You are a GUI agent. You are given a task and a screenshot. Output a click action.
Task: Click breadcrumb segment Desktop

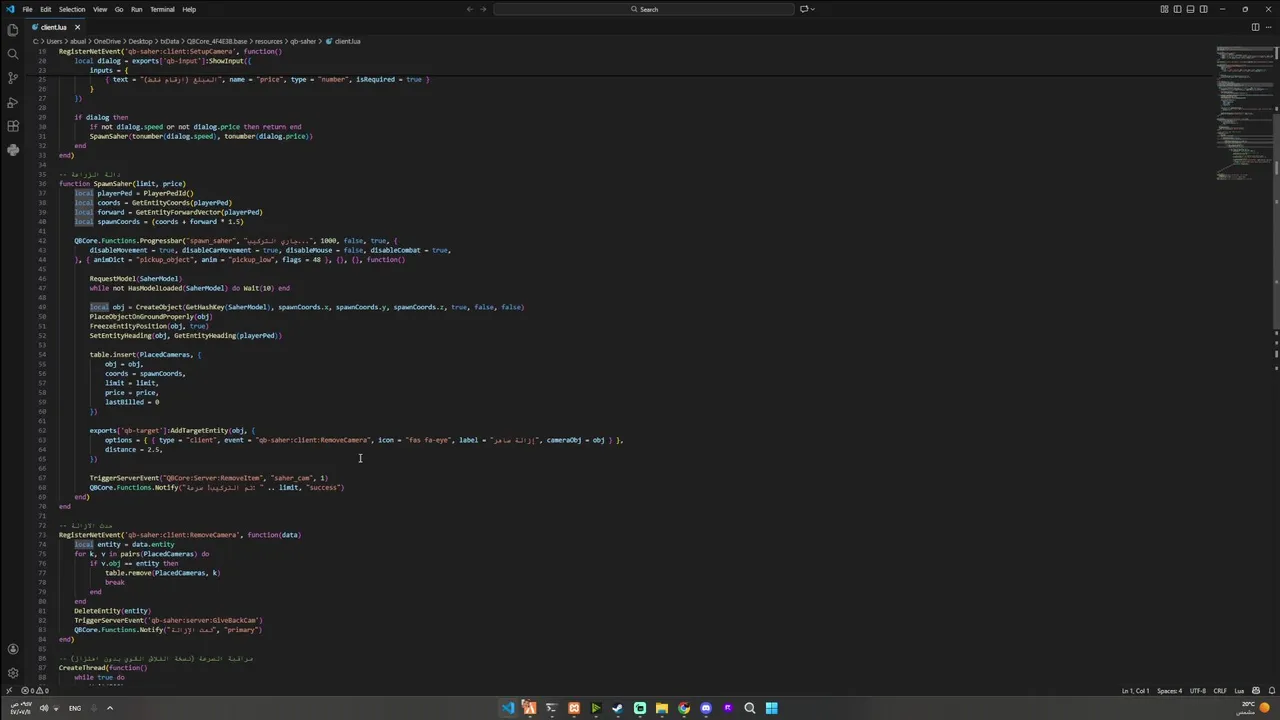click(140, 41)
